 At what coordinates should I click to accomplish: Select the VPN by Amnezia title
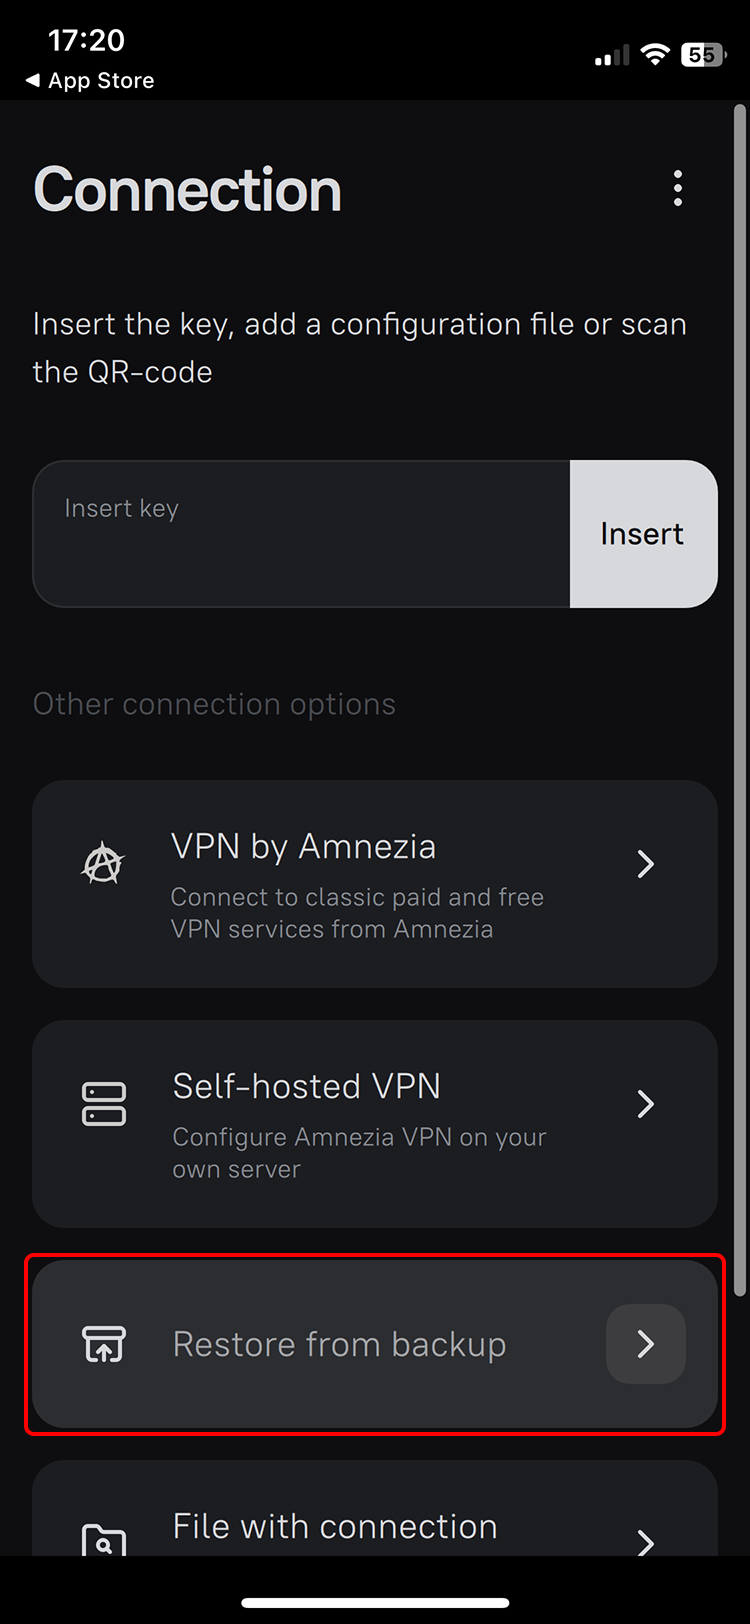tap(303, 847)
